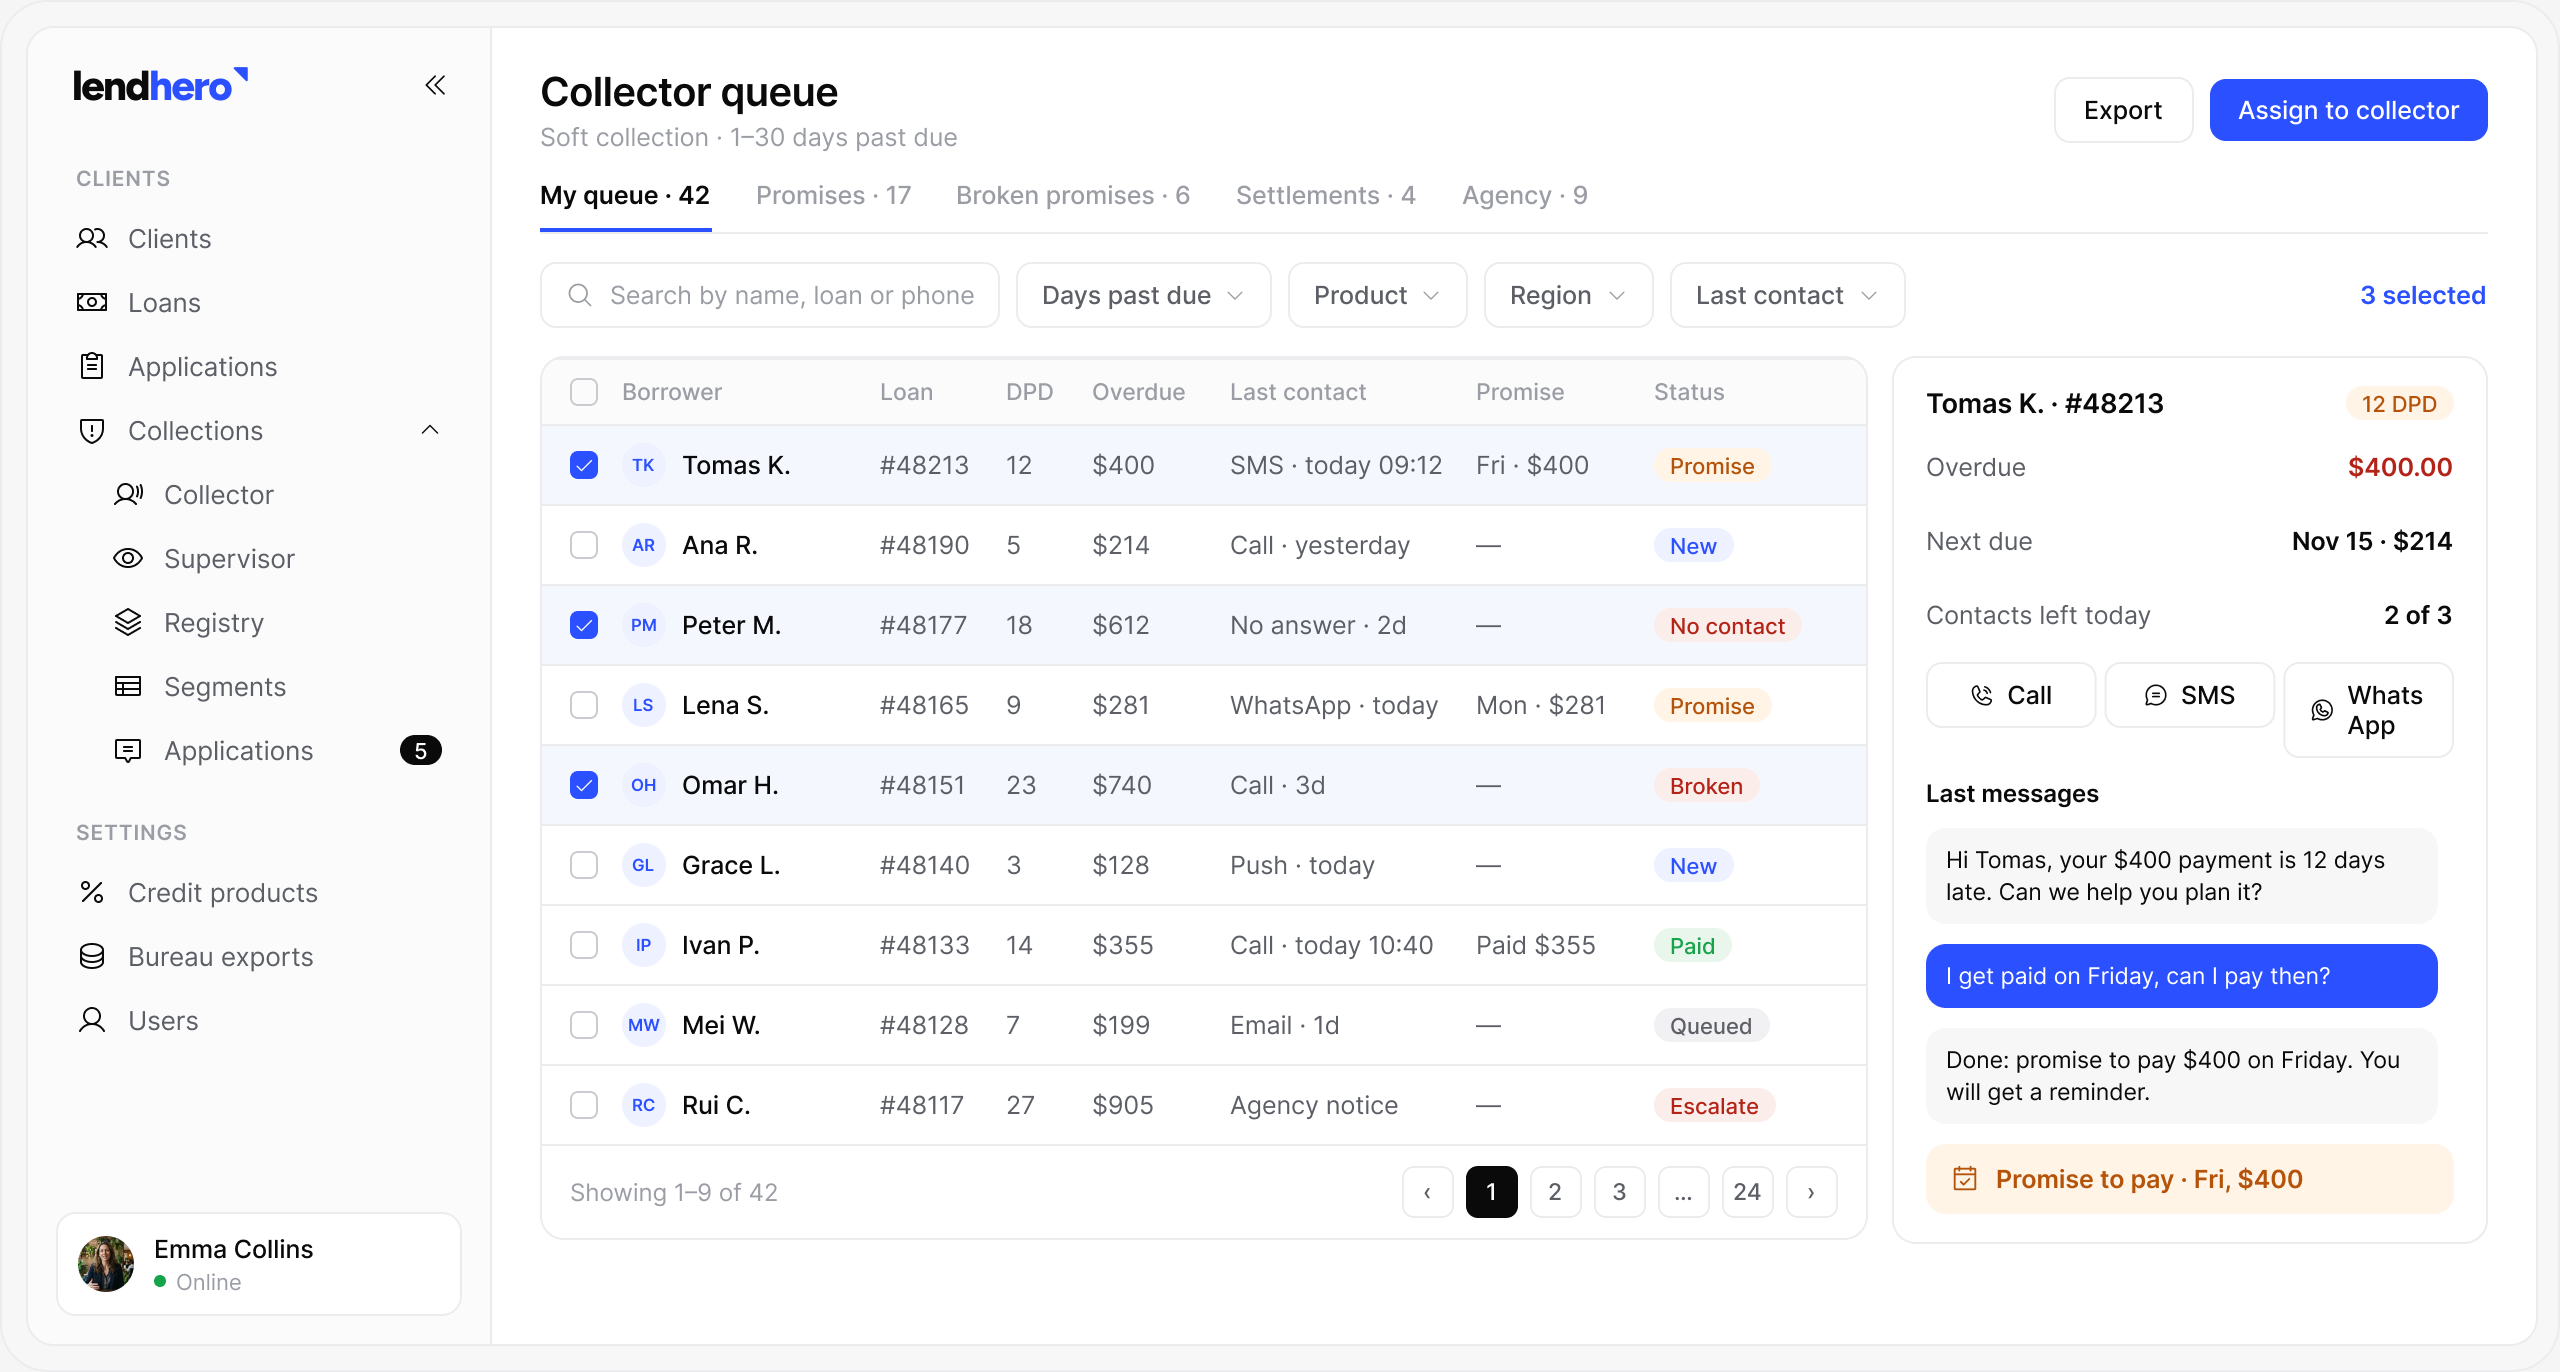Check Ana R. row checkbox
The height and width of the screenshot is (1372, 2560).
pos(584,545)
